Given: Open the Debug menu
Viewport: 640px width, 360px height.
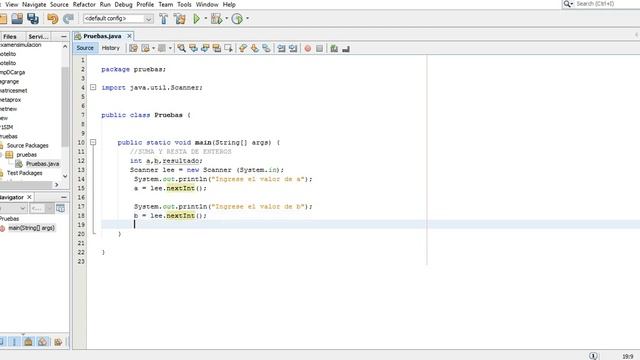Looking at the screenshot, I should click(x=123, y=4).
